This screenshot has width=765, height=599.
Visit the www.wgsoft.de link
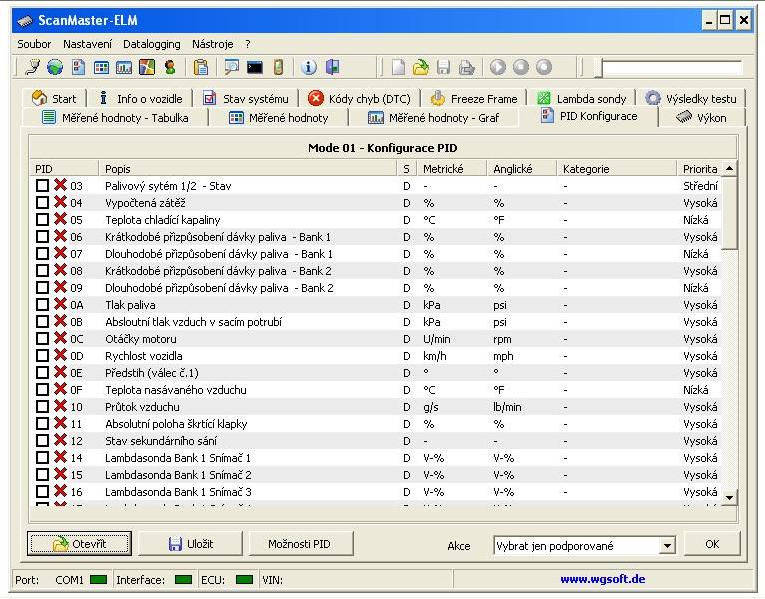pos(603,579)
